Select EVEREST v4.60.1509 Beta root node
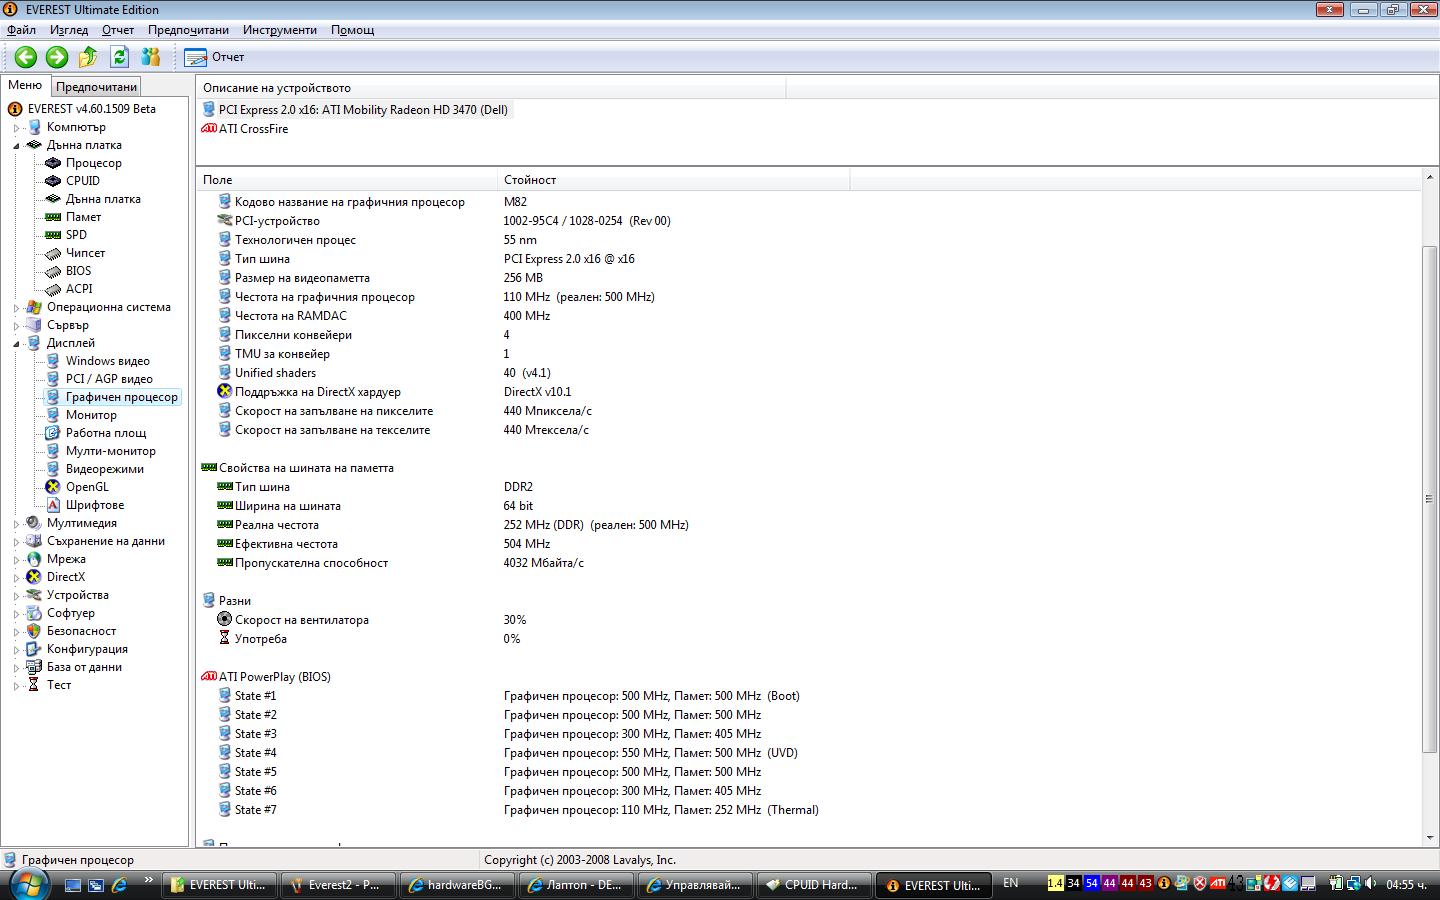The height and width of the screenshot is (900, 1440). coord(92,109)
